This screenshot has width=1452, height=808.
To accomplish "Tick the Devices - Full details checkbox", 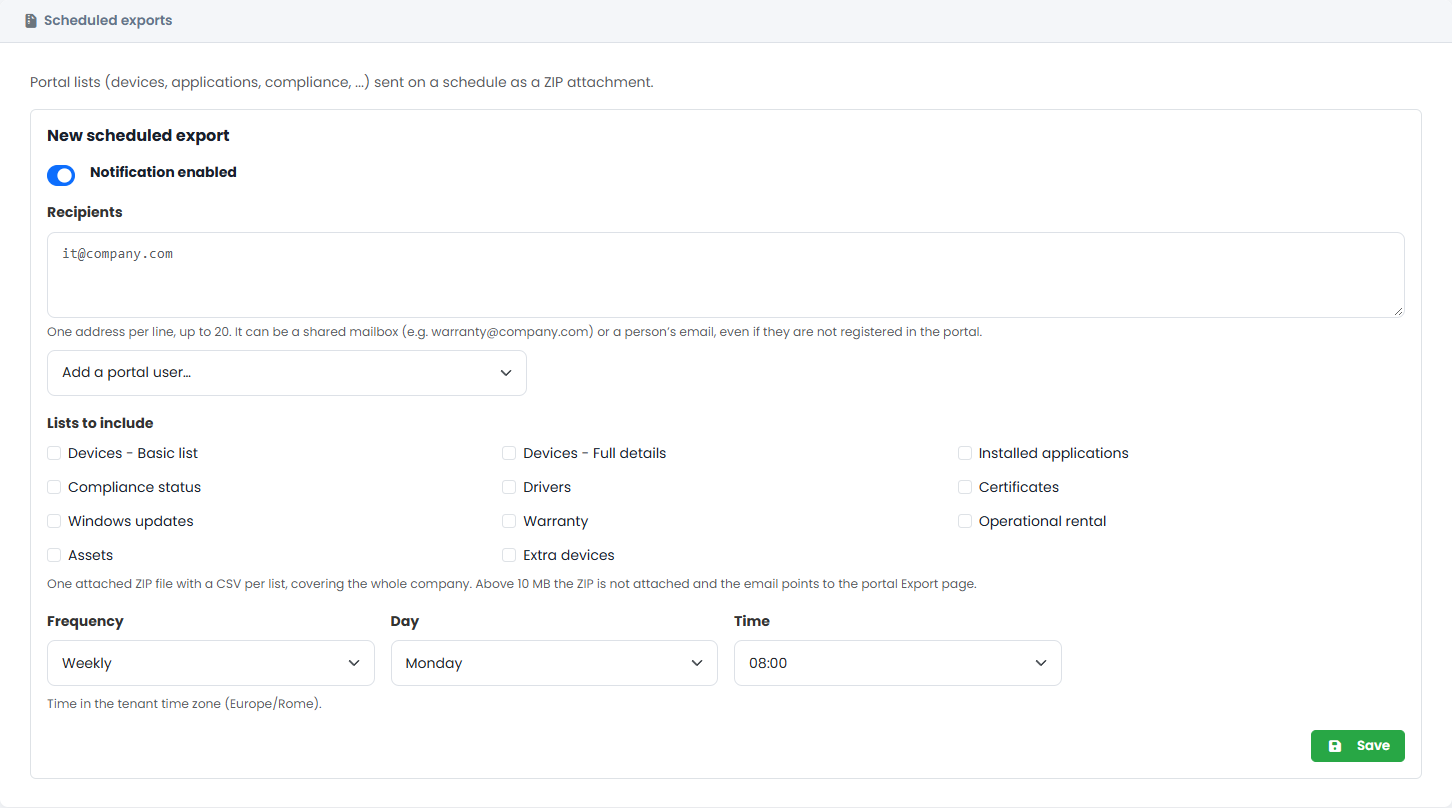I will (509, 453).
